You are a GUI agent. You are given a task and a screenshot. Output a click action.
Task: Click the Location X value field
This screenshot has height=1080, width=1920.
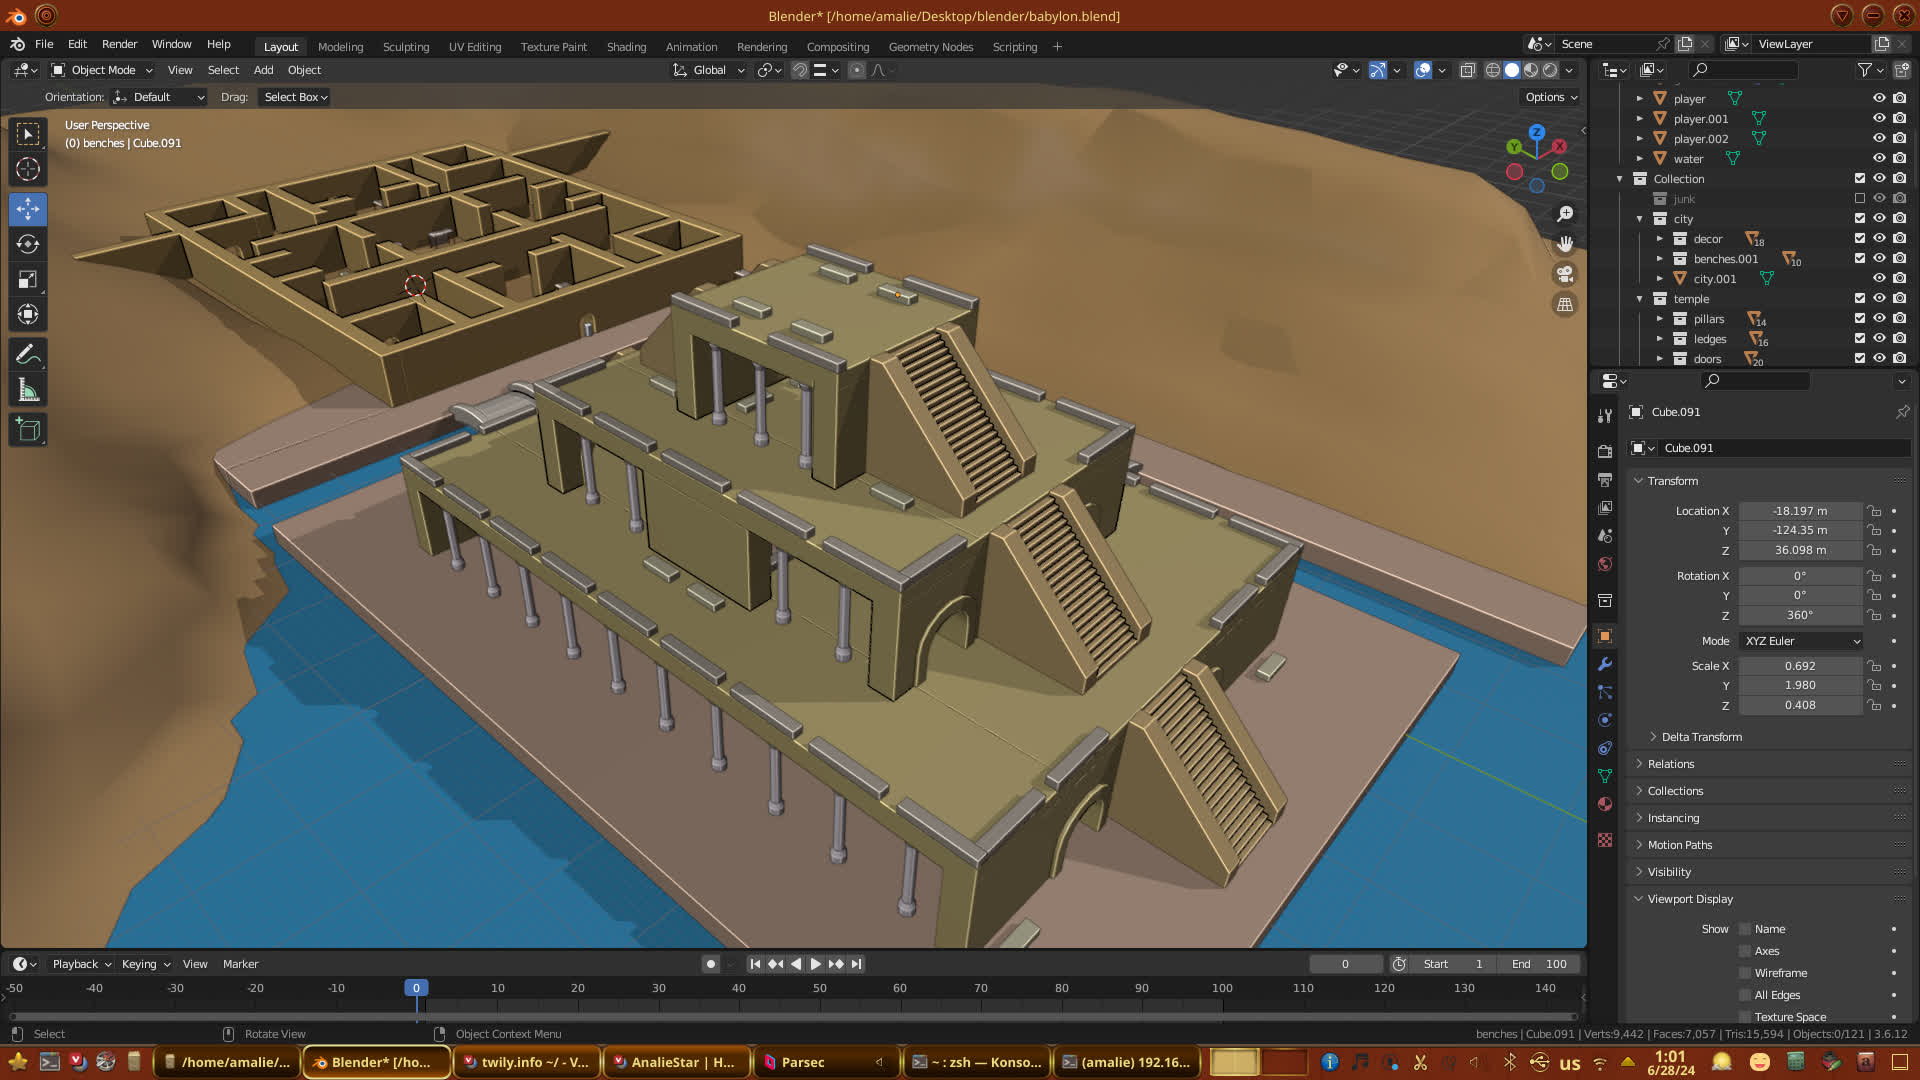1799,511
